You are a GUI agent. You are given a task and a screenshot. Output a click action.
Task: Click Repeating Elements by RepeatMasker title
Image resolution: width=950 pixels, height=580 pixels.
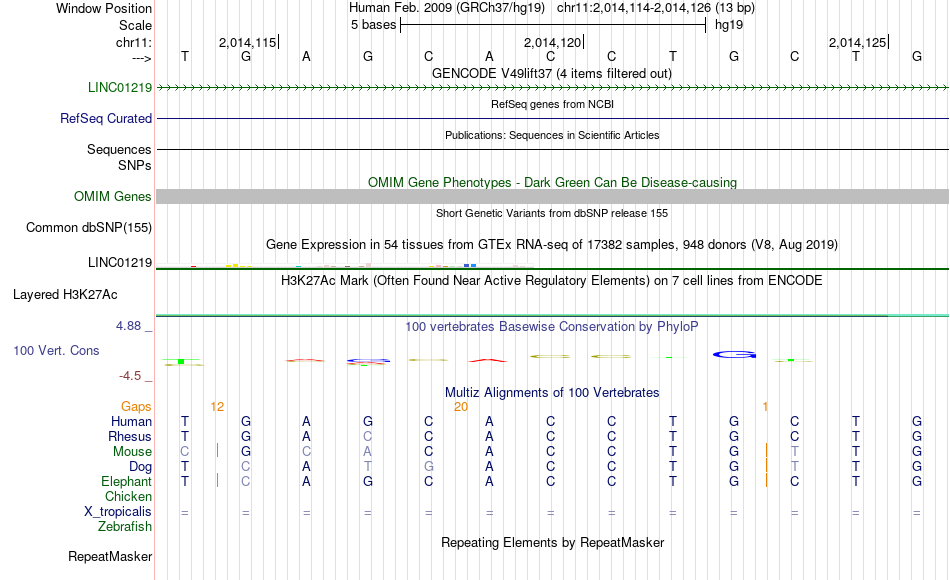click(553, 542)
